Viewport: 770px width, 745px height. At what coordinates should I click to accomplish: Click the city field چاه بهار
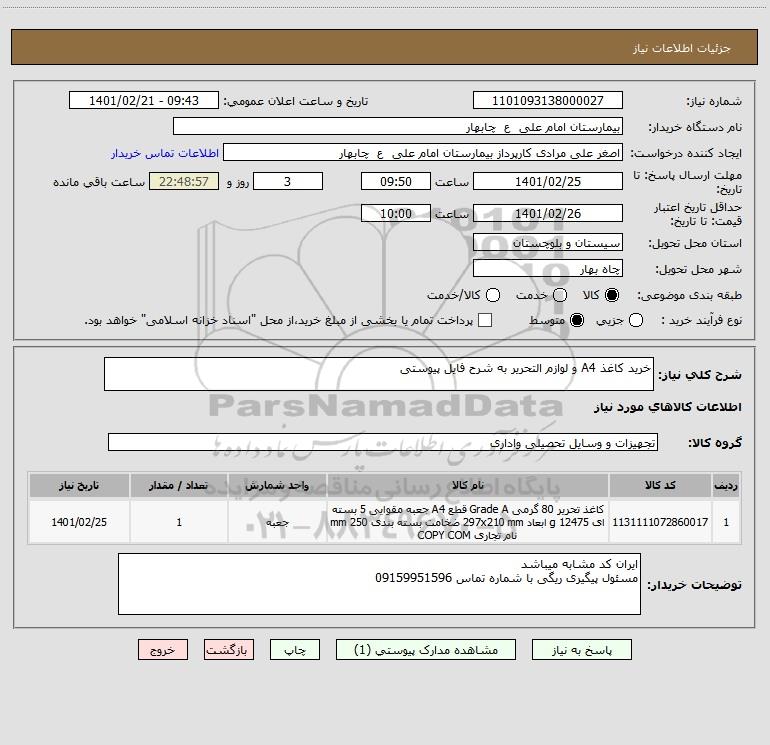[x=548, y=268]
